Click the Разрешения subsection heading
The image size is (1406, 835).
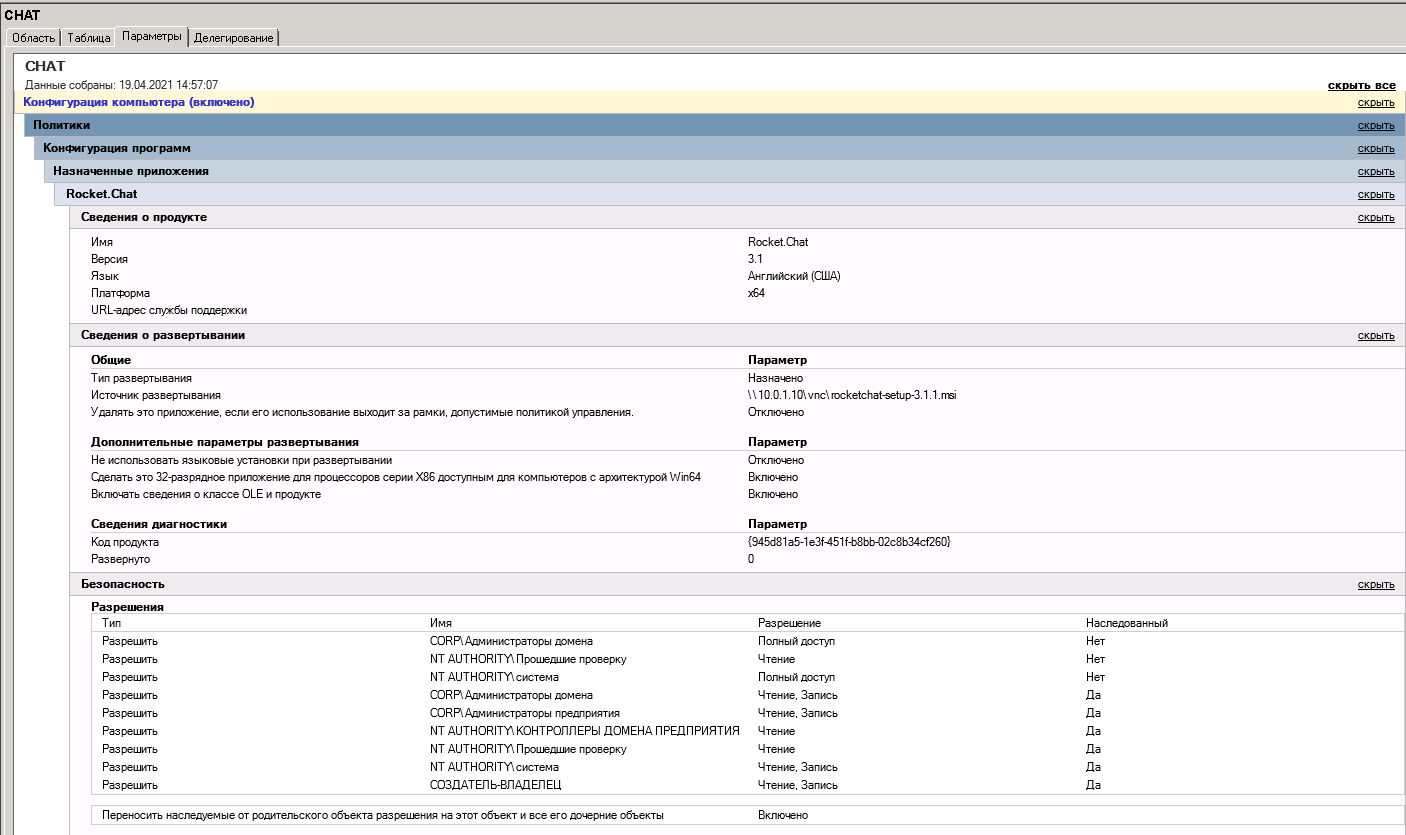tap(128, 606)
